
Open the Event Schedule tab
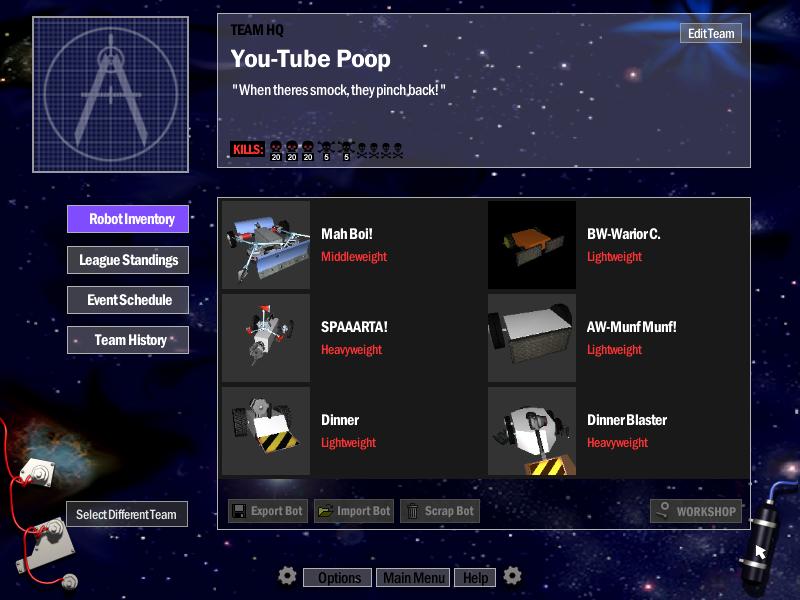point(128,300)
